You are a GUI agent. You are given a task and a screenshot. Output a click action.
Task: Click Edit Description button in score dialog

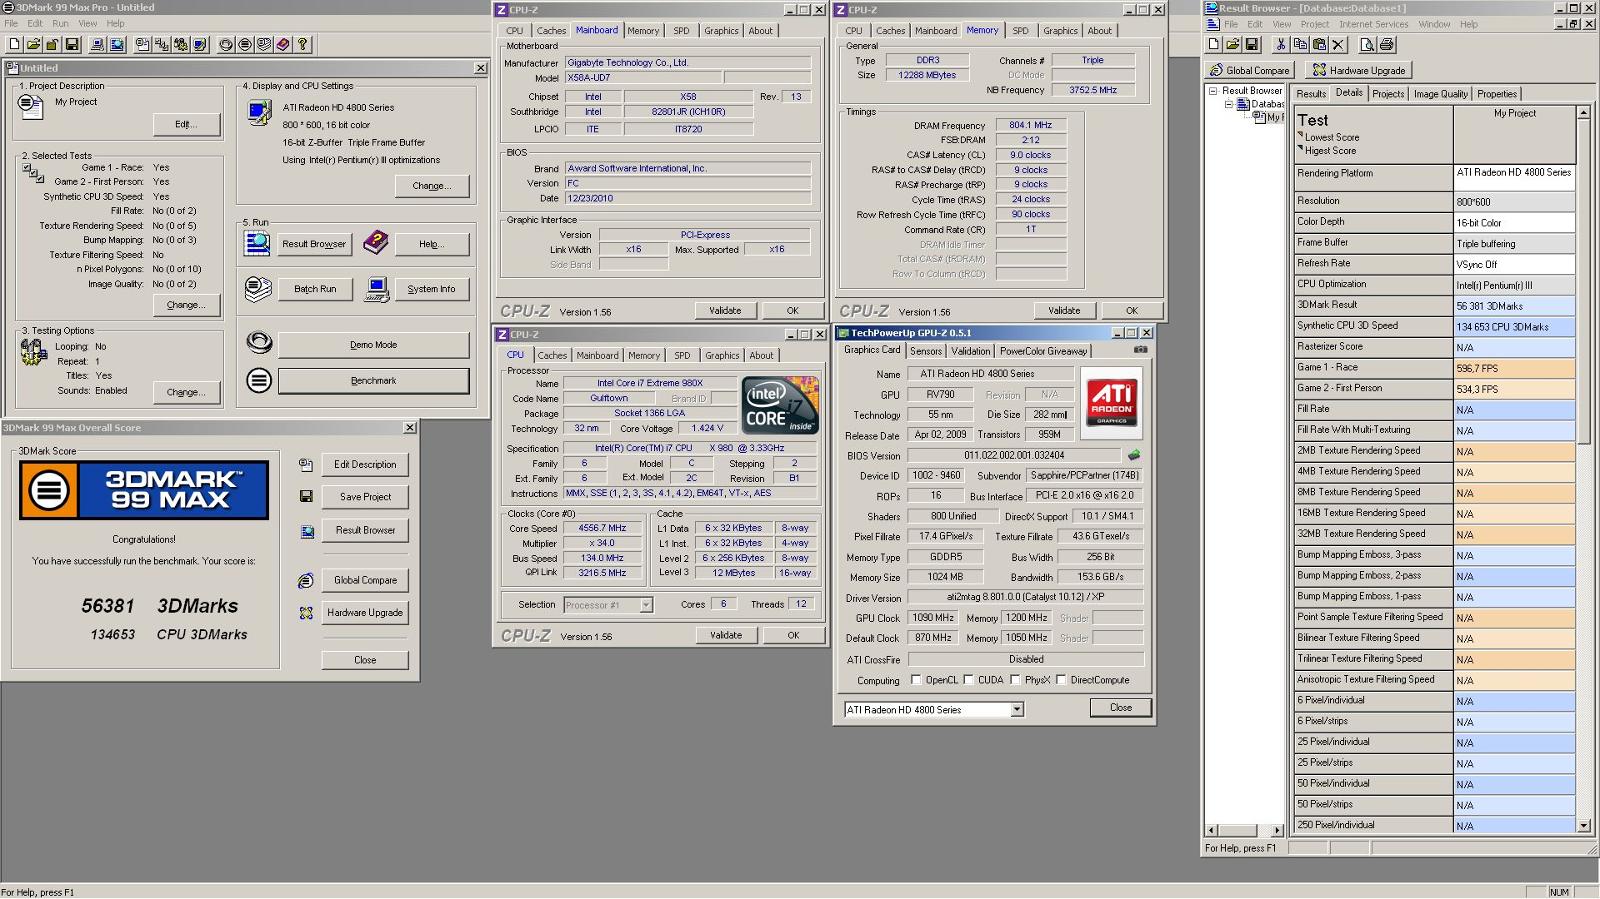coord(365,465)
